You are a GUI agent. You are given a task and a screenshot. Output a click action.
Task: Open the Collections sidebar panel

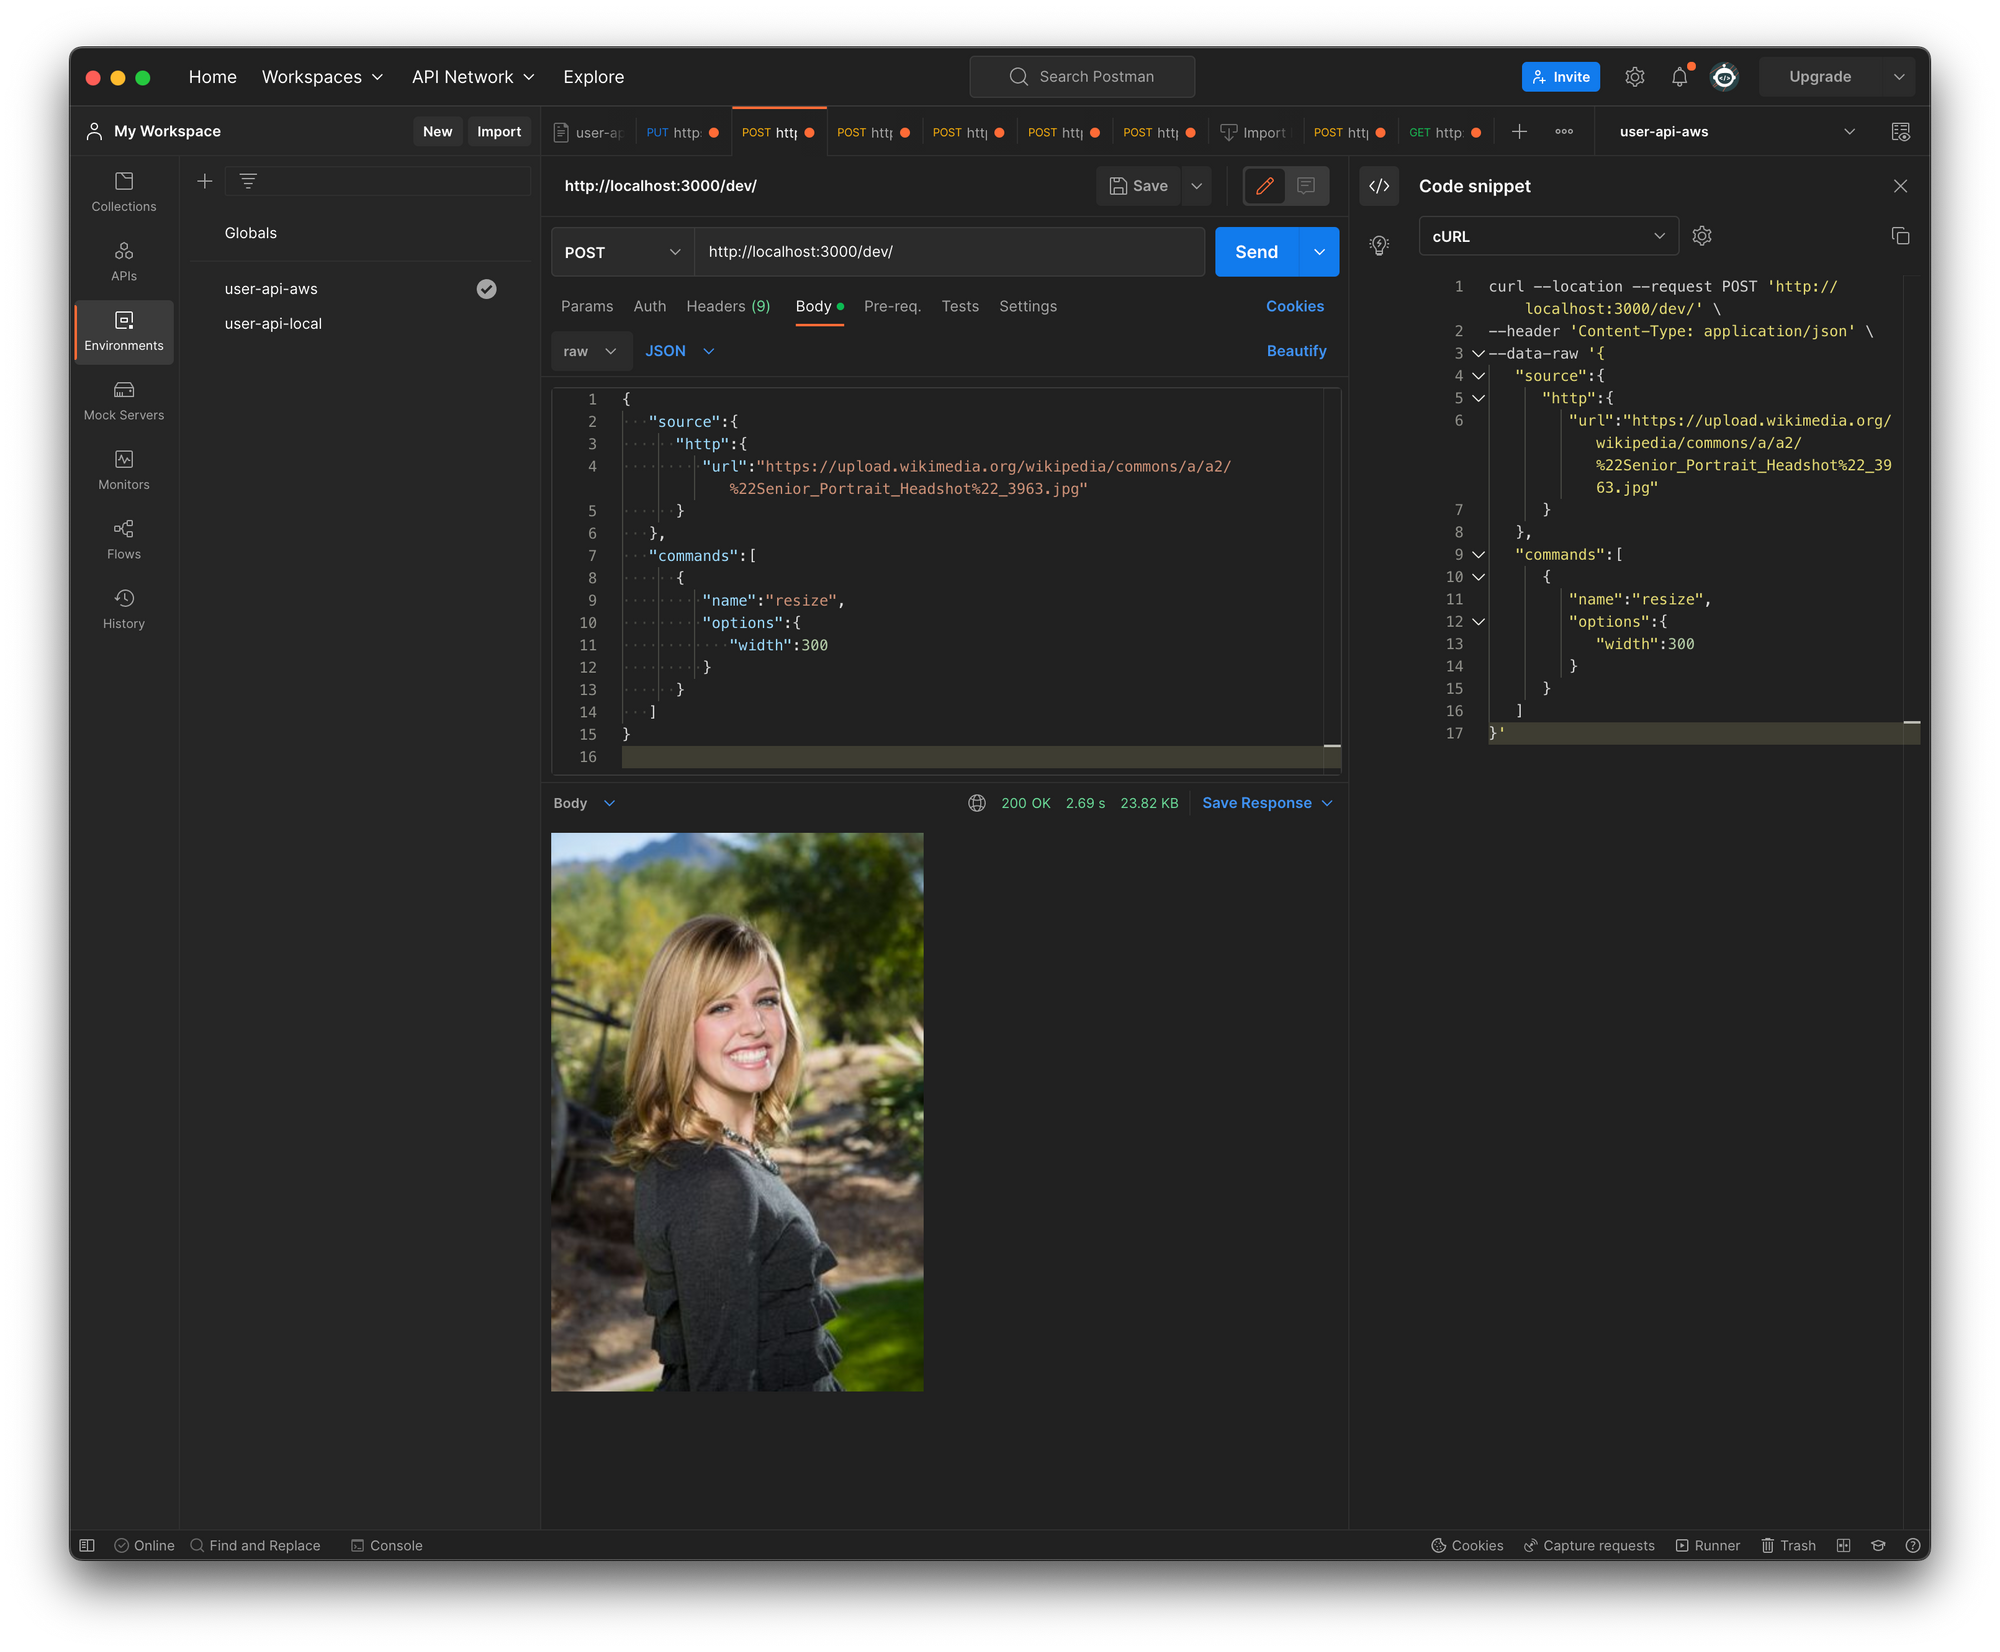tap(124, 191)
